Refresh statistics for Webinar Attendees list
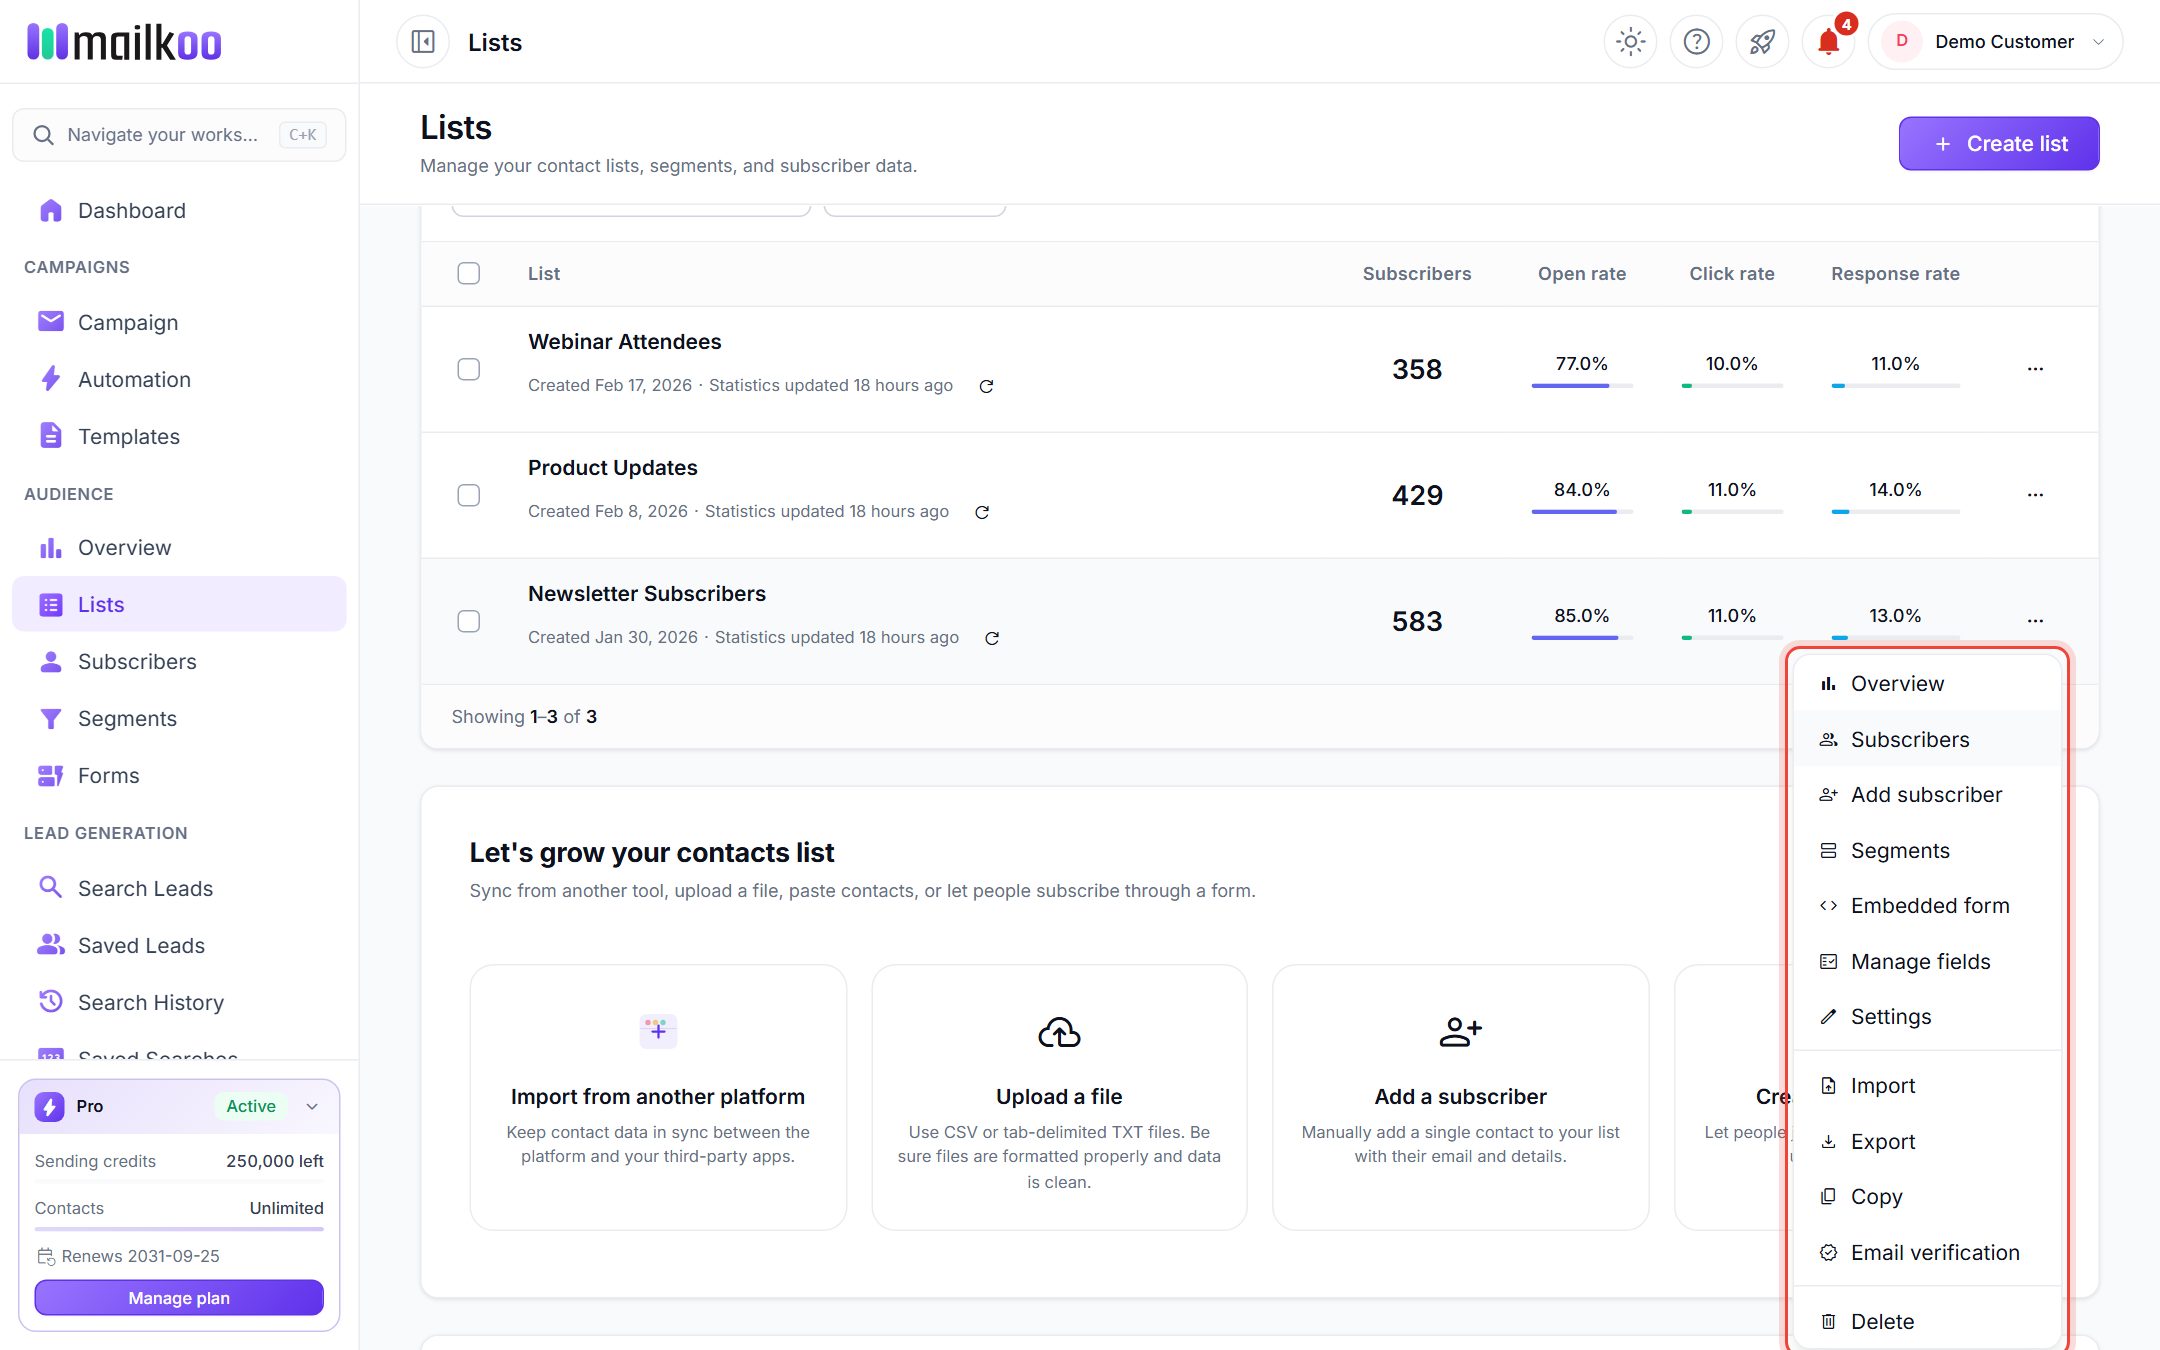 [986, 386]
